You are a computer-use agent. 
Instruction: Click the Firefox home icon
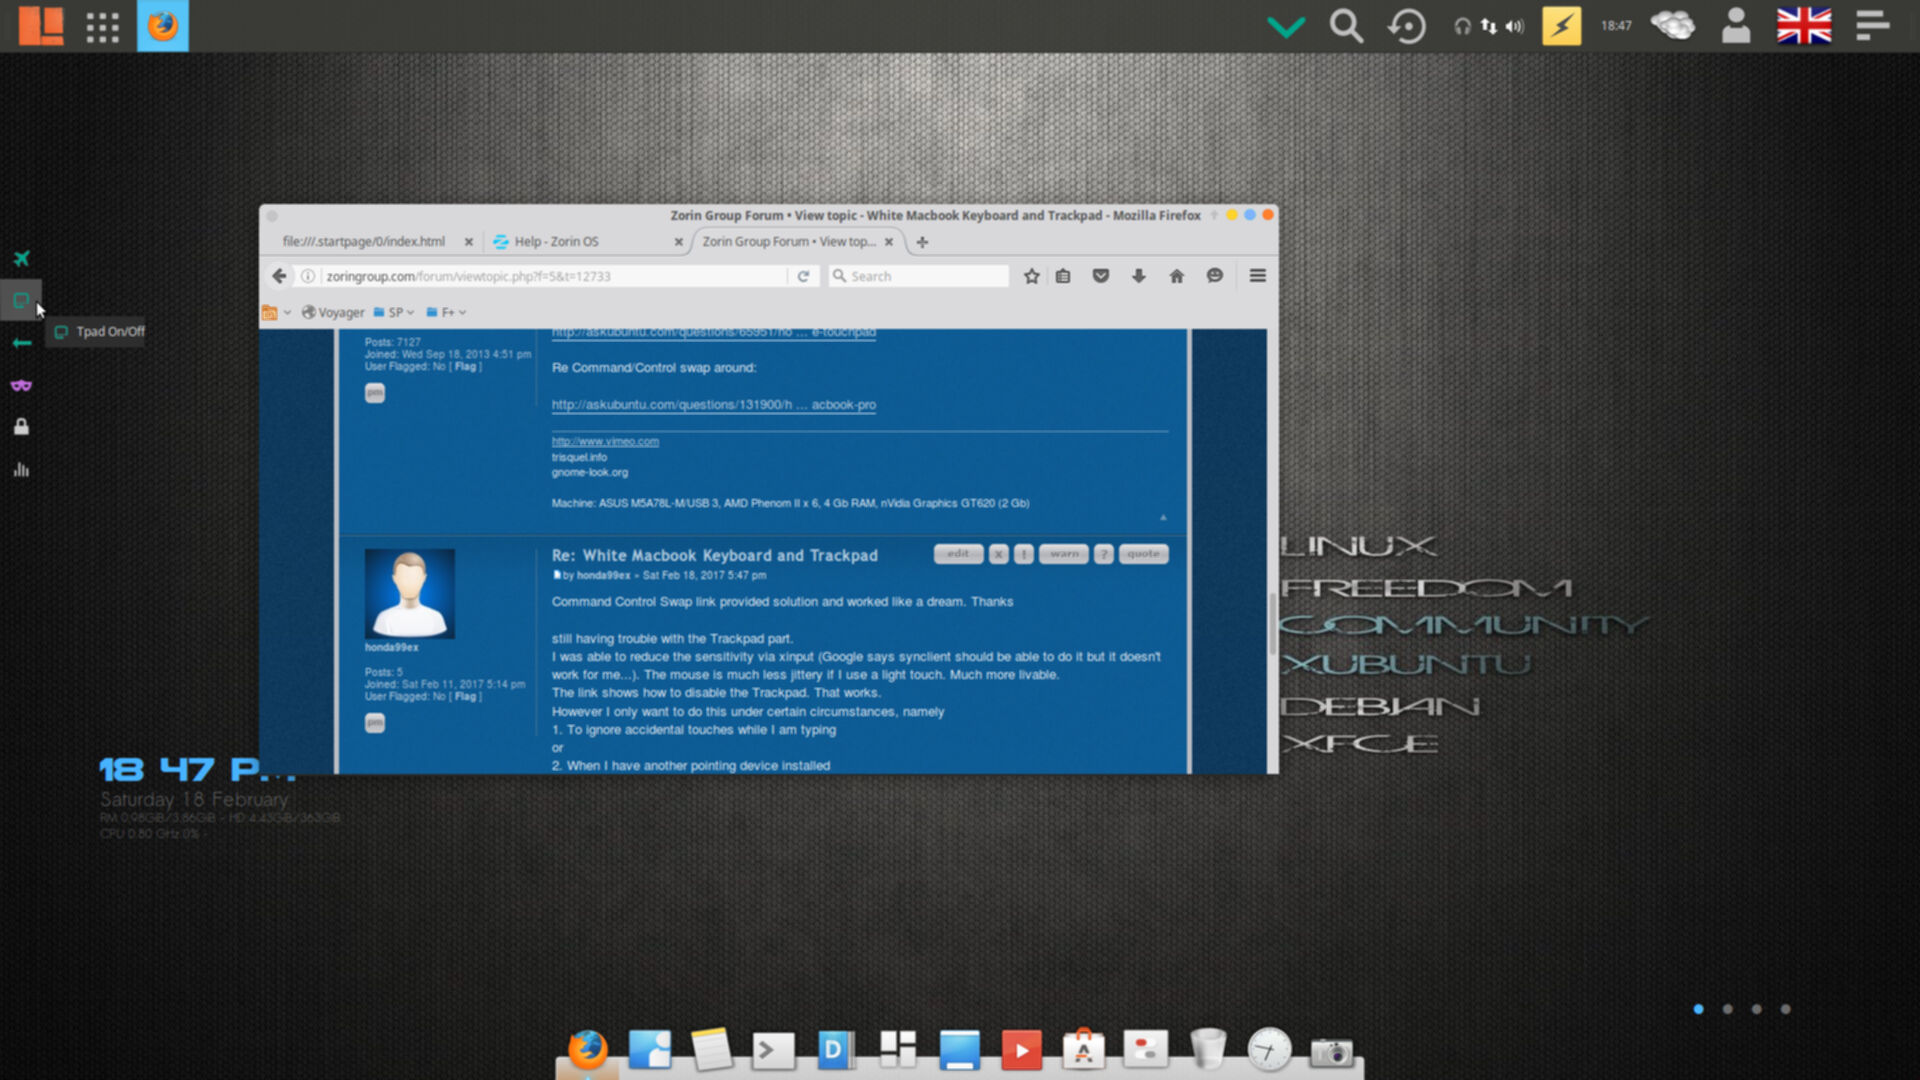[1176, 276]
